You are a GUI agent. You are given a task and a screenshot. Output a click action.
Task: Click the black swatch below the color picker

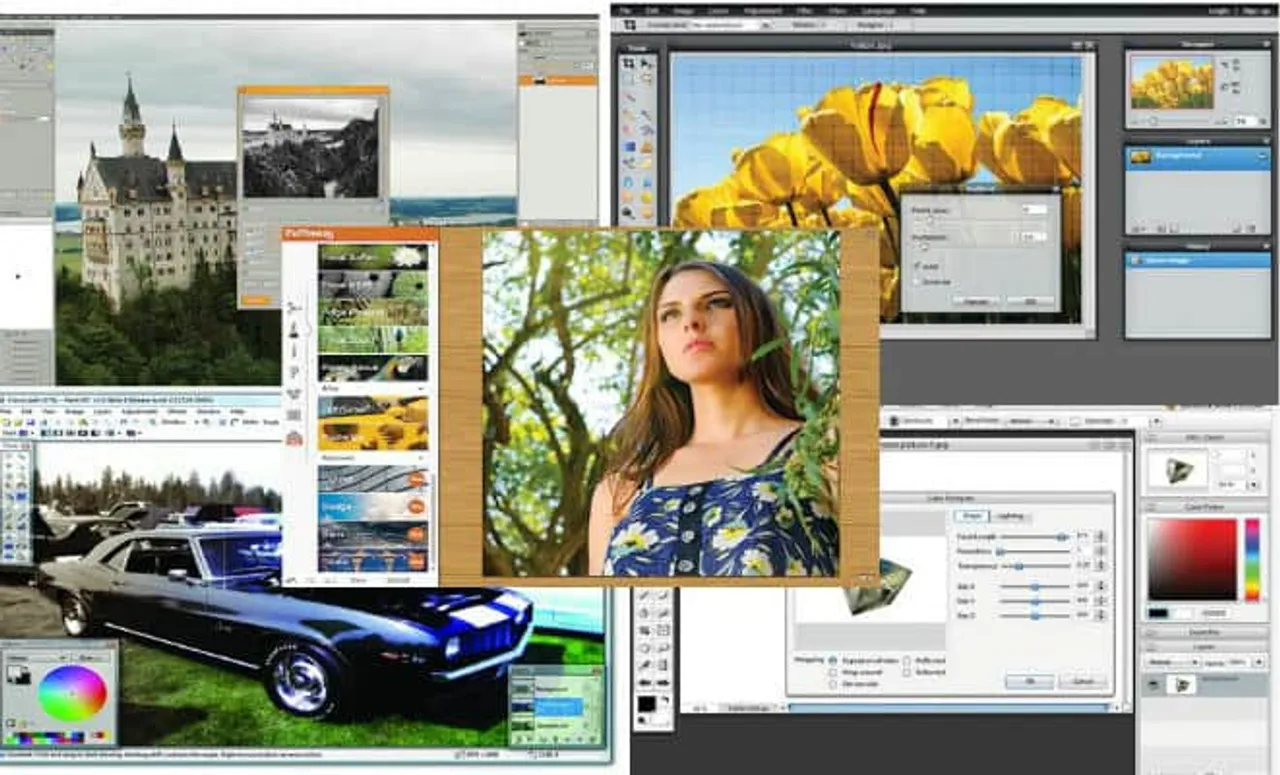[x=1158, y=612]
